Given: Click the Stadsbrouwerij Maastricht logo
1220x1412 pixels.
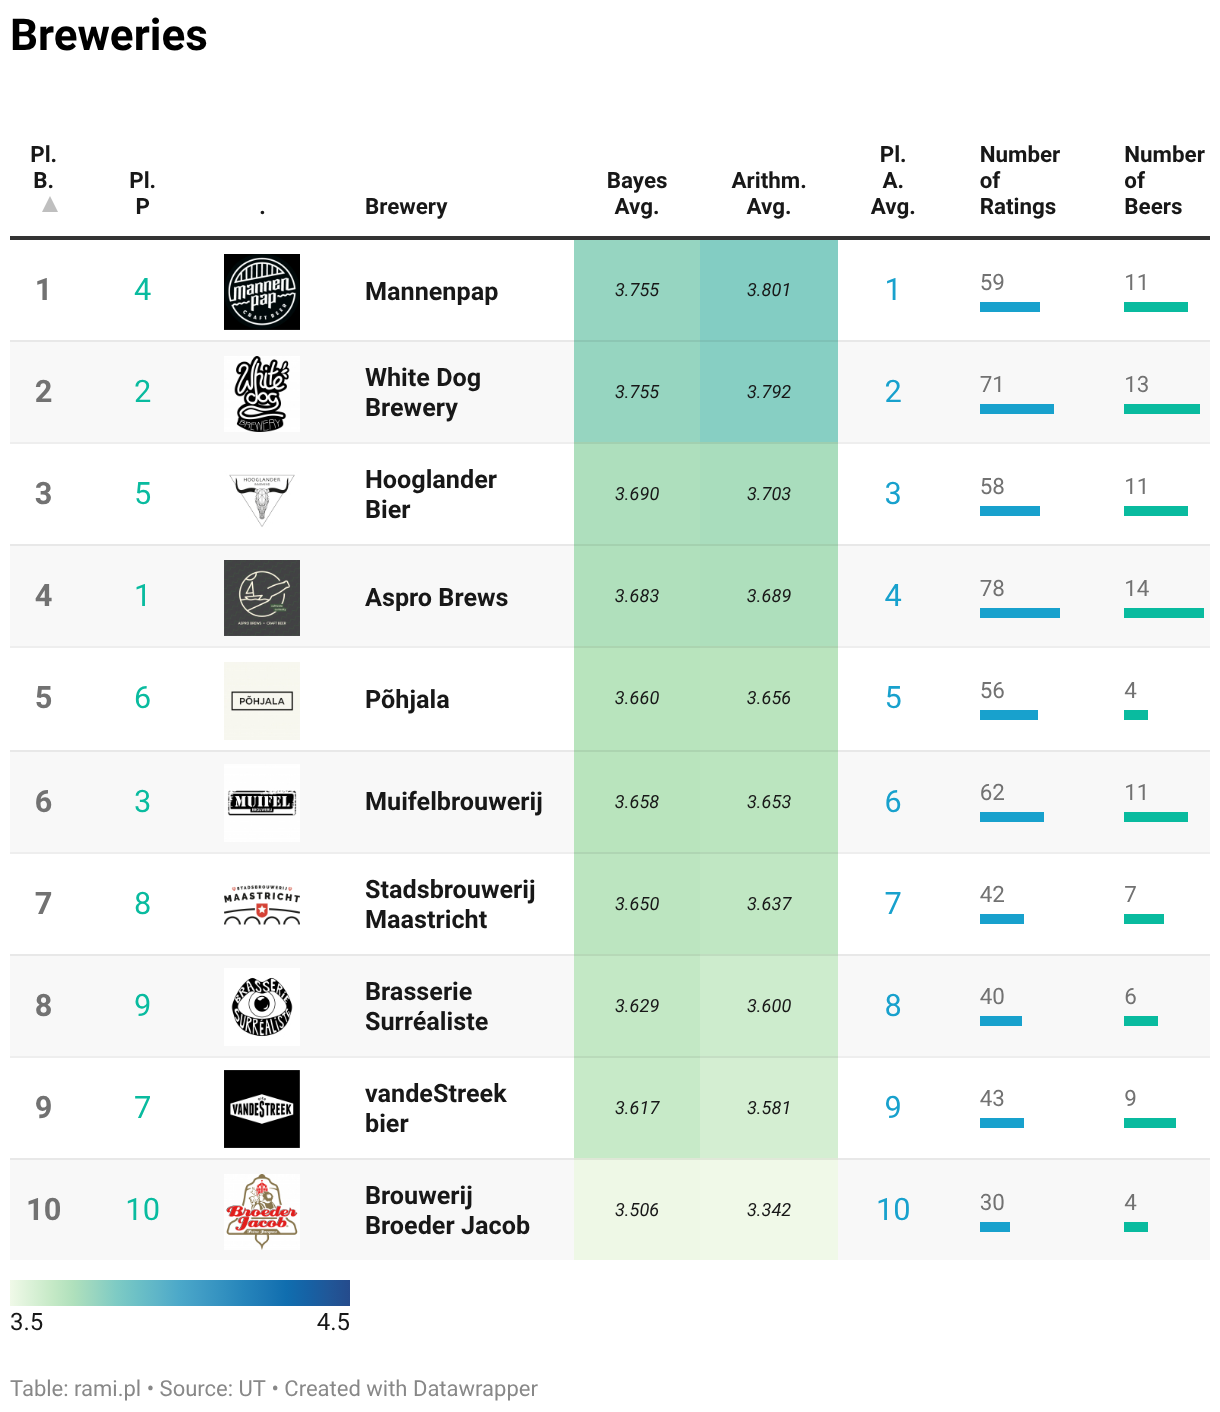Looking at the screenshot, I should pyautogui.click(x=262, y=905).
